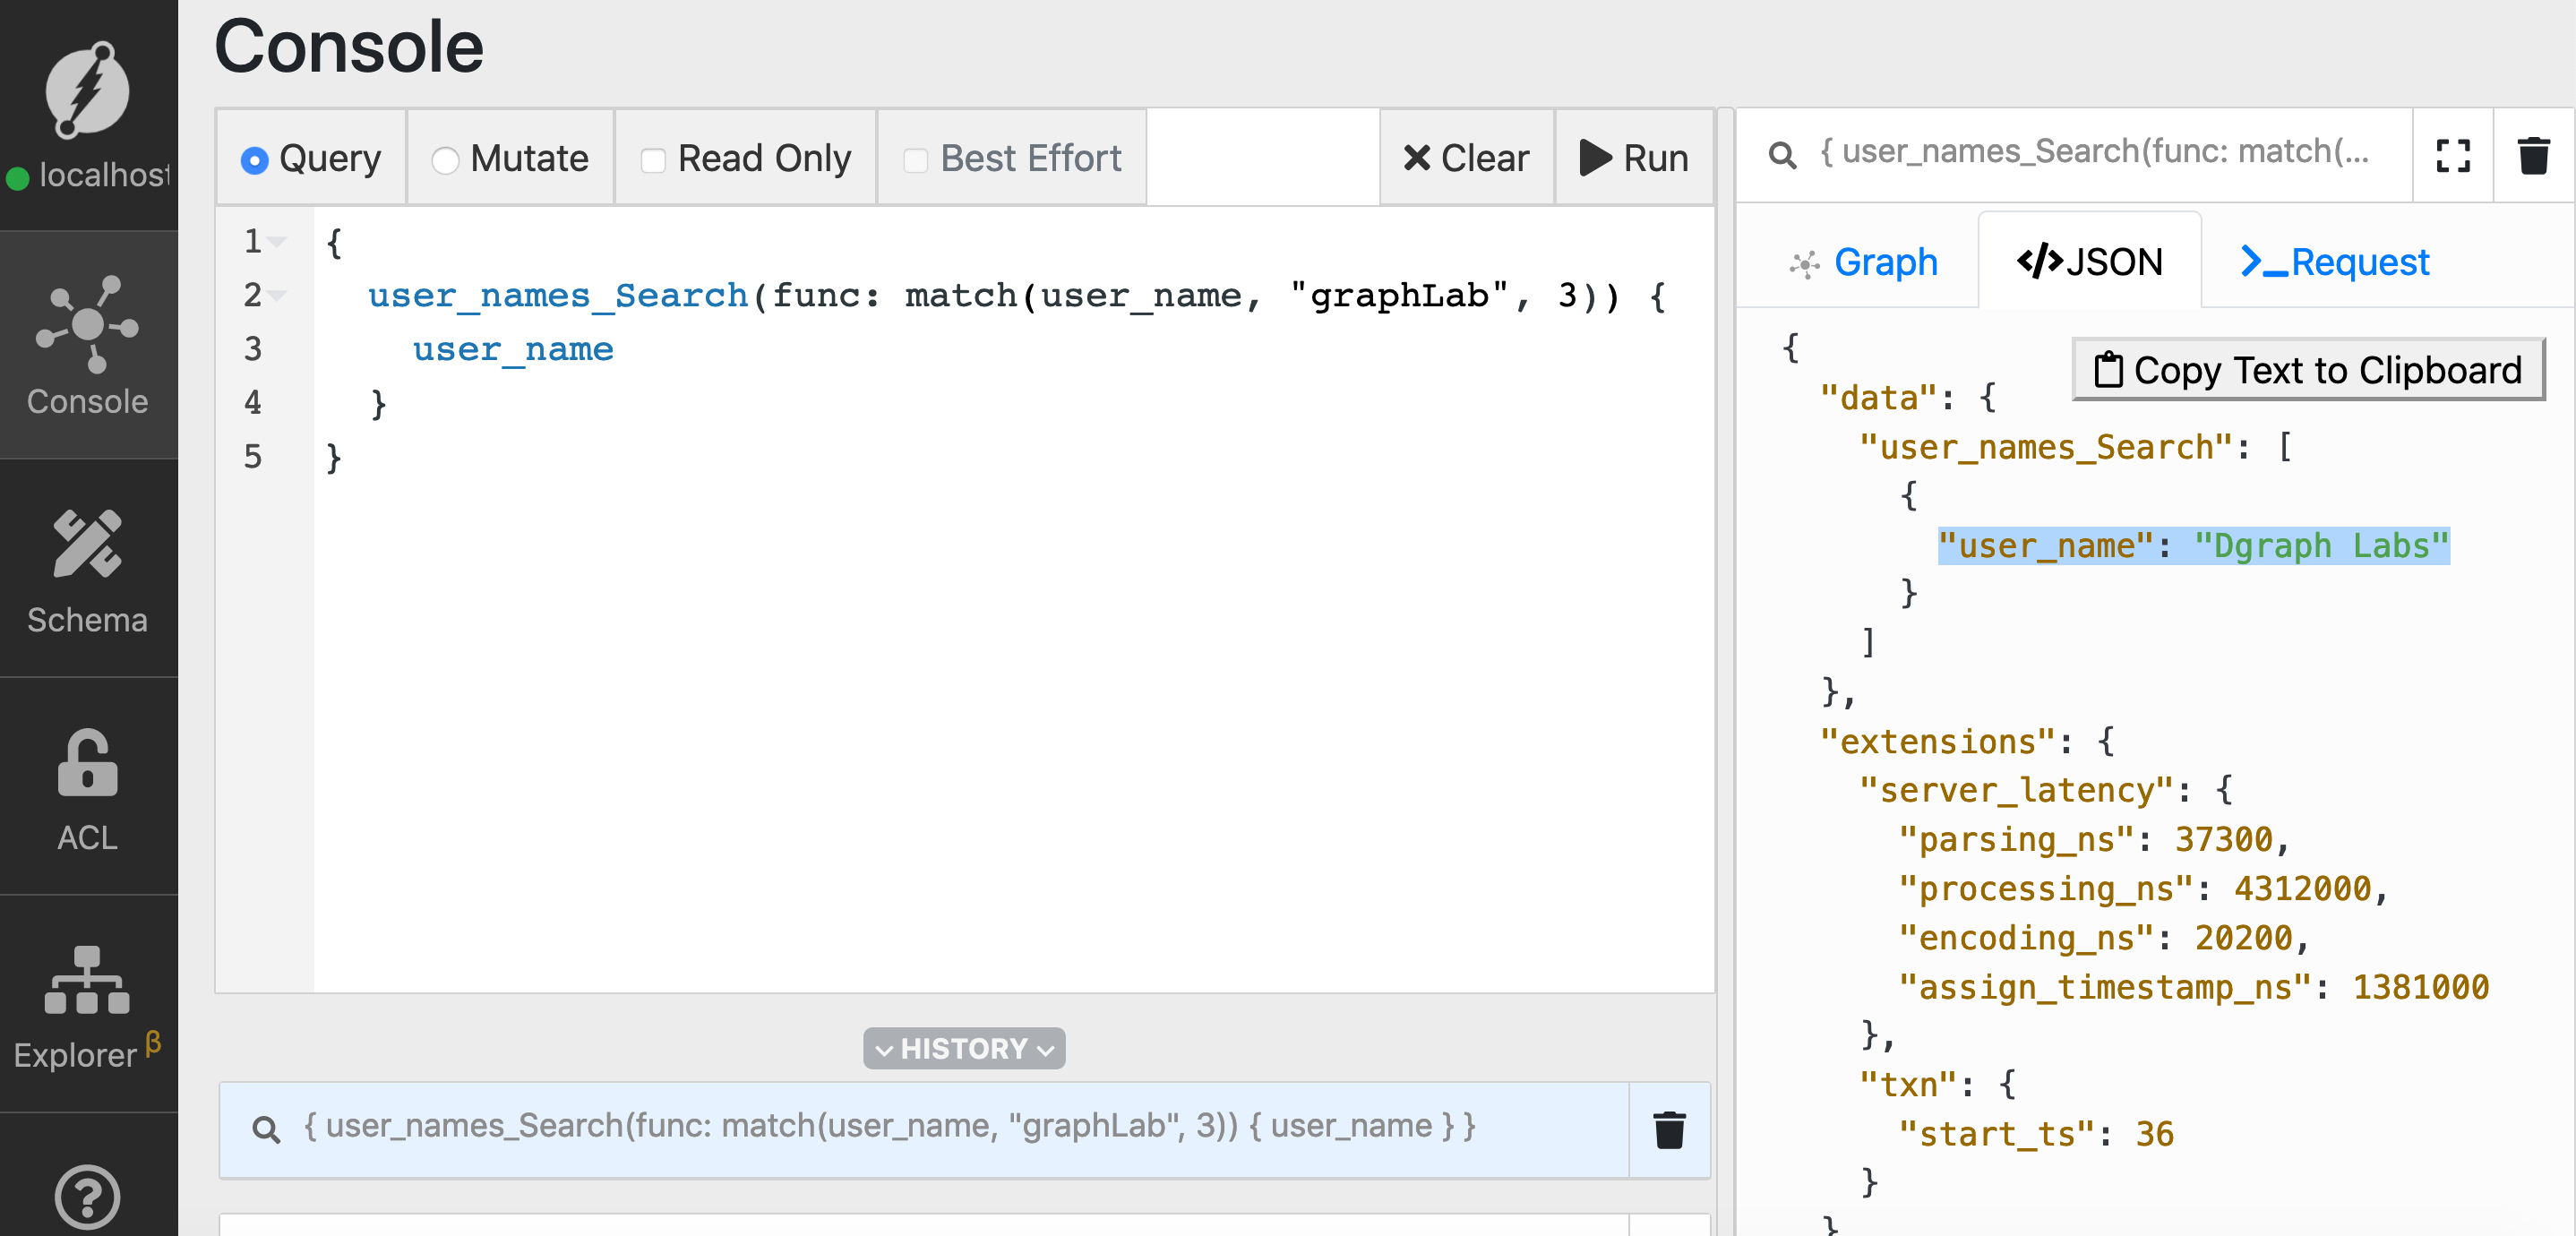
Task: Switch to the Request tab
Action: [2335, 262]
